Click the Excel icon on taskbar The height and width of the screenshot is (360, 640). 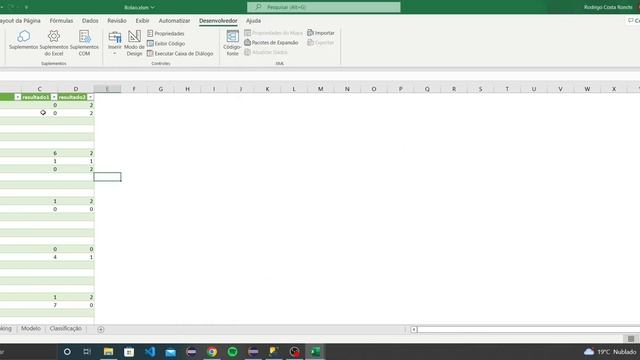(315, 351)
